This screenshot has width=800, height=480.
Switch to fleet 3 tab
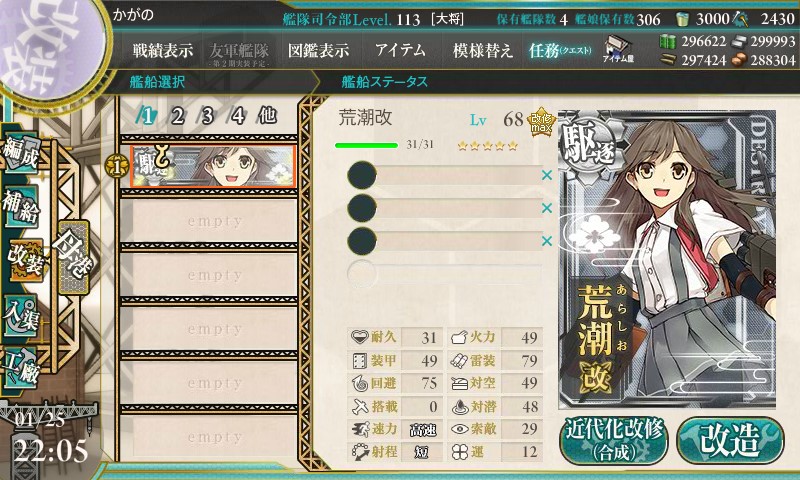(x=207, y=116)
